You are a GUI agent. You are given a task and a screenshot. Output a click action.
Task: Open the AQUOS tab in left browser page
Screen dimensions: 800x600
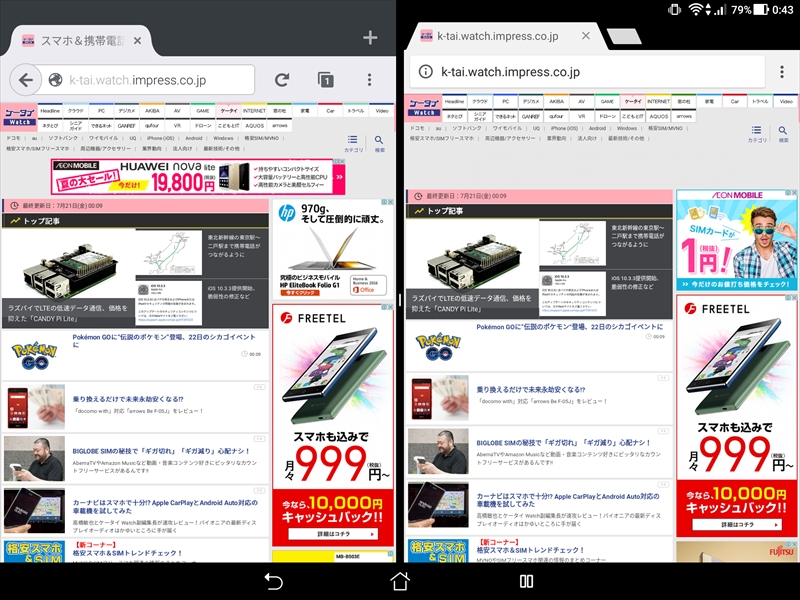pyautogui.click(x=254, y=126)
